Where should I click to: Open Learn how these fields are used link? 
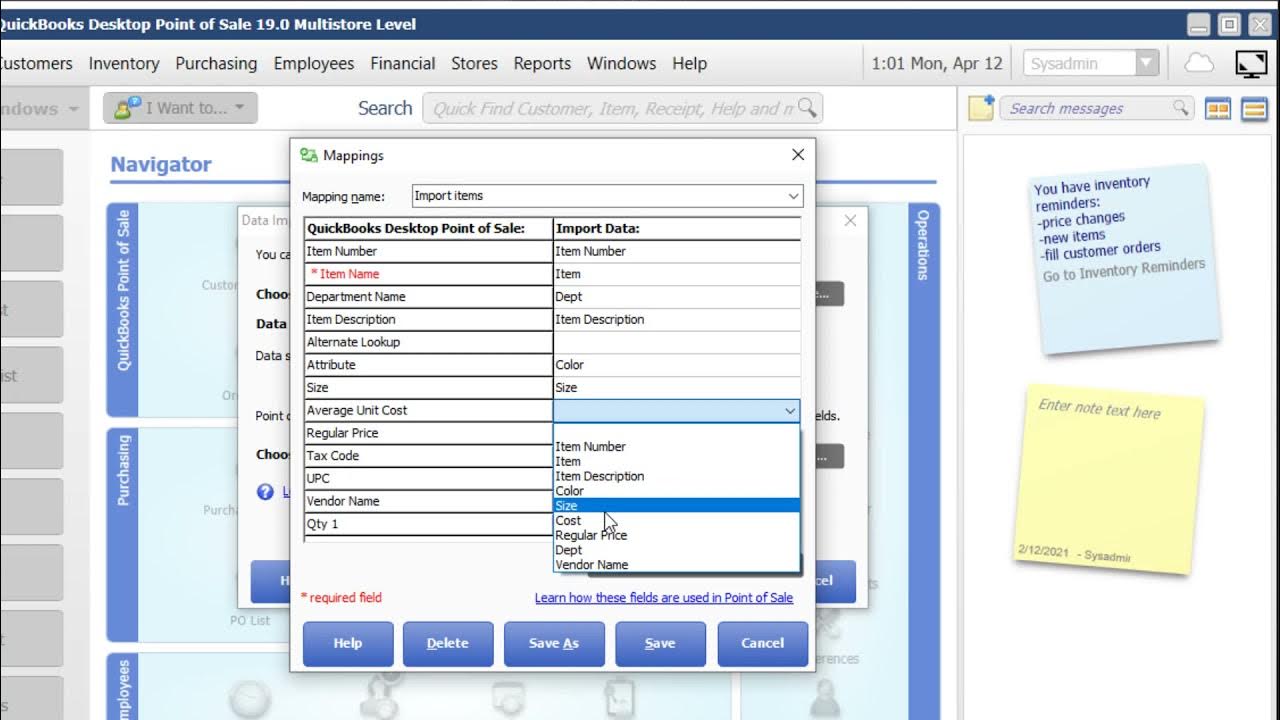[x=664, y=597]
